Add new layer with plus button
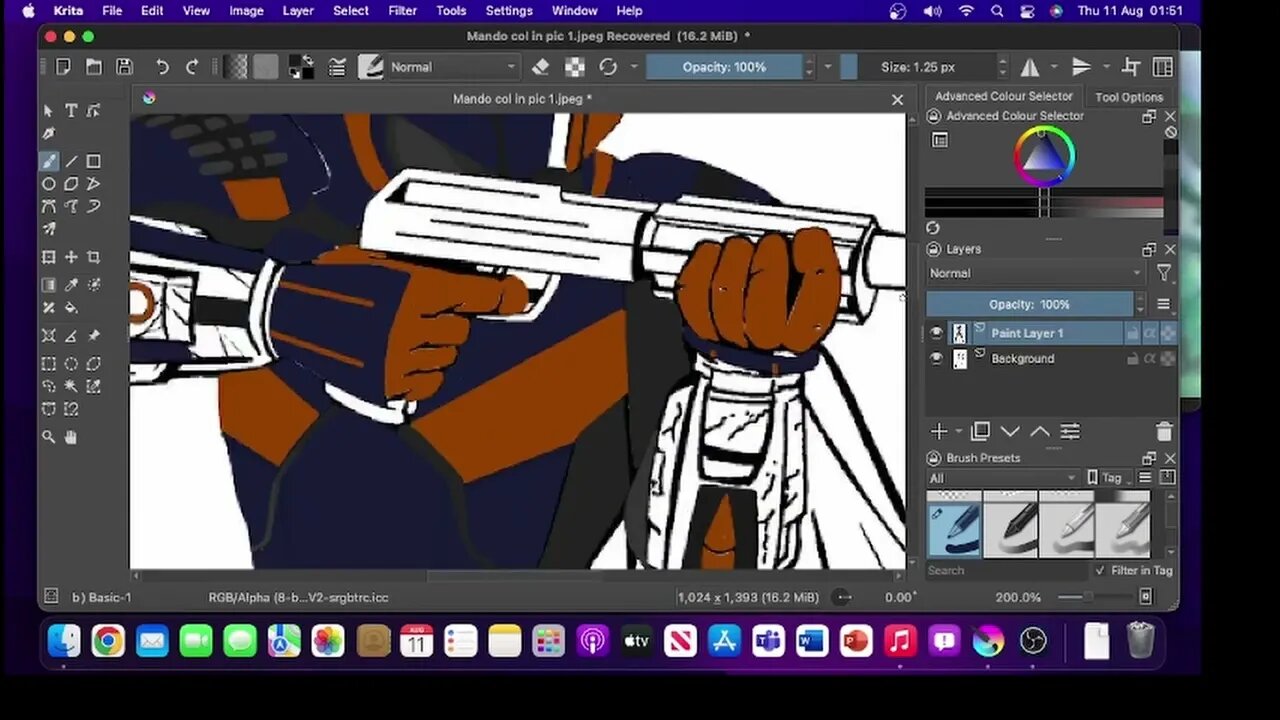The height and width of the screenshot is (720, 1280). (938, 432)
